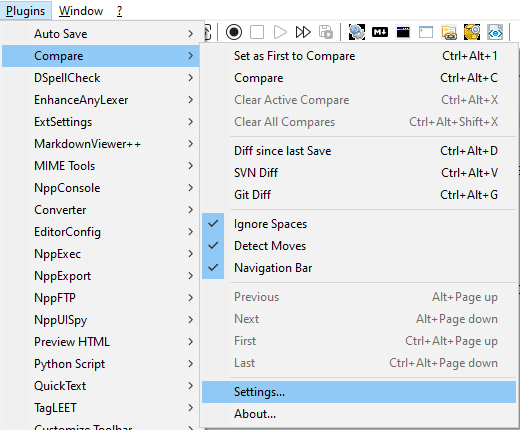Viewport: 520px width, 430px height.
Task: Click the Previous difference entry
Action: [359, 297]
